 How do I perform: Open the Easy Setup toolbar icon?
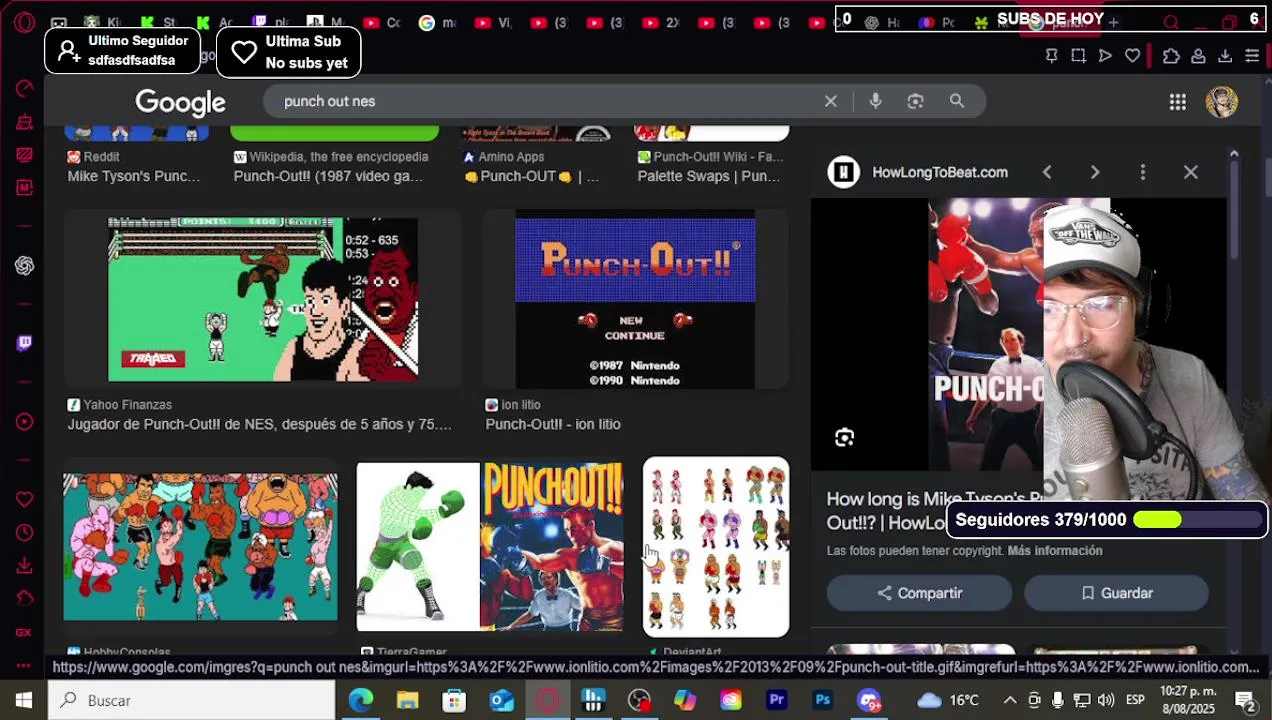[1252, 57]
